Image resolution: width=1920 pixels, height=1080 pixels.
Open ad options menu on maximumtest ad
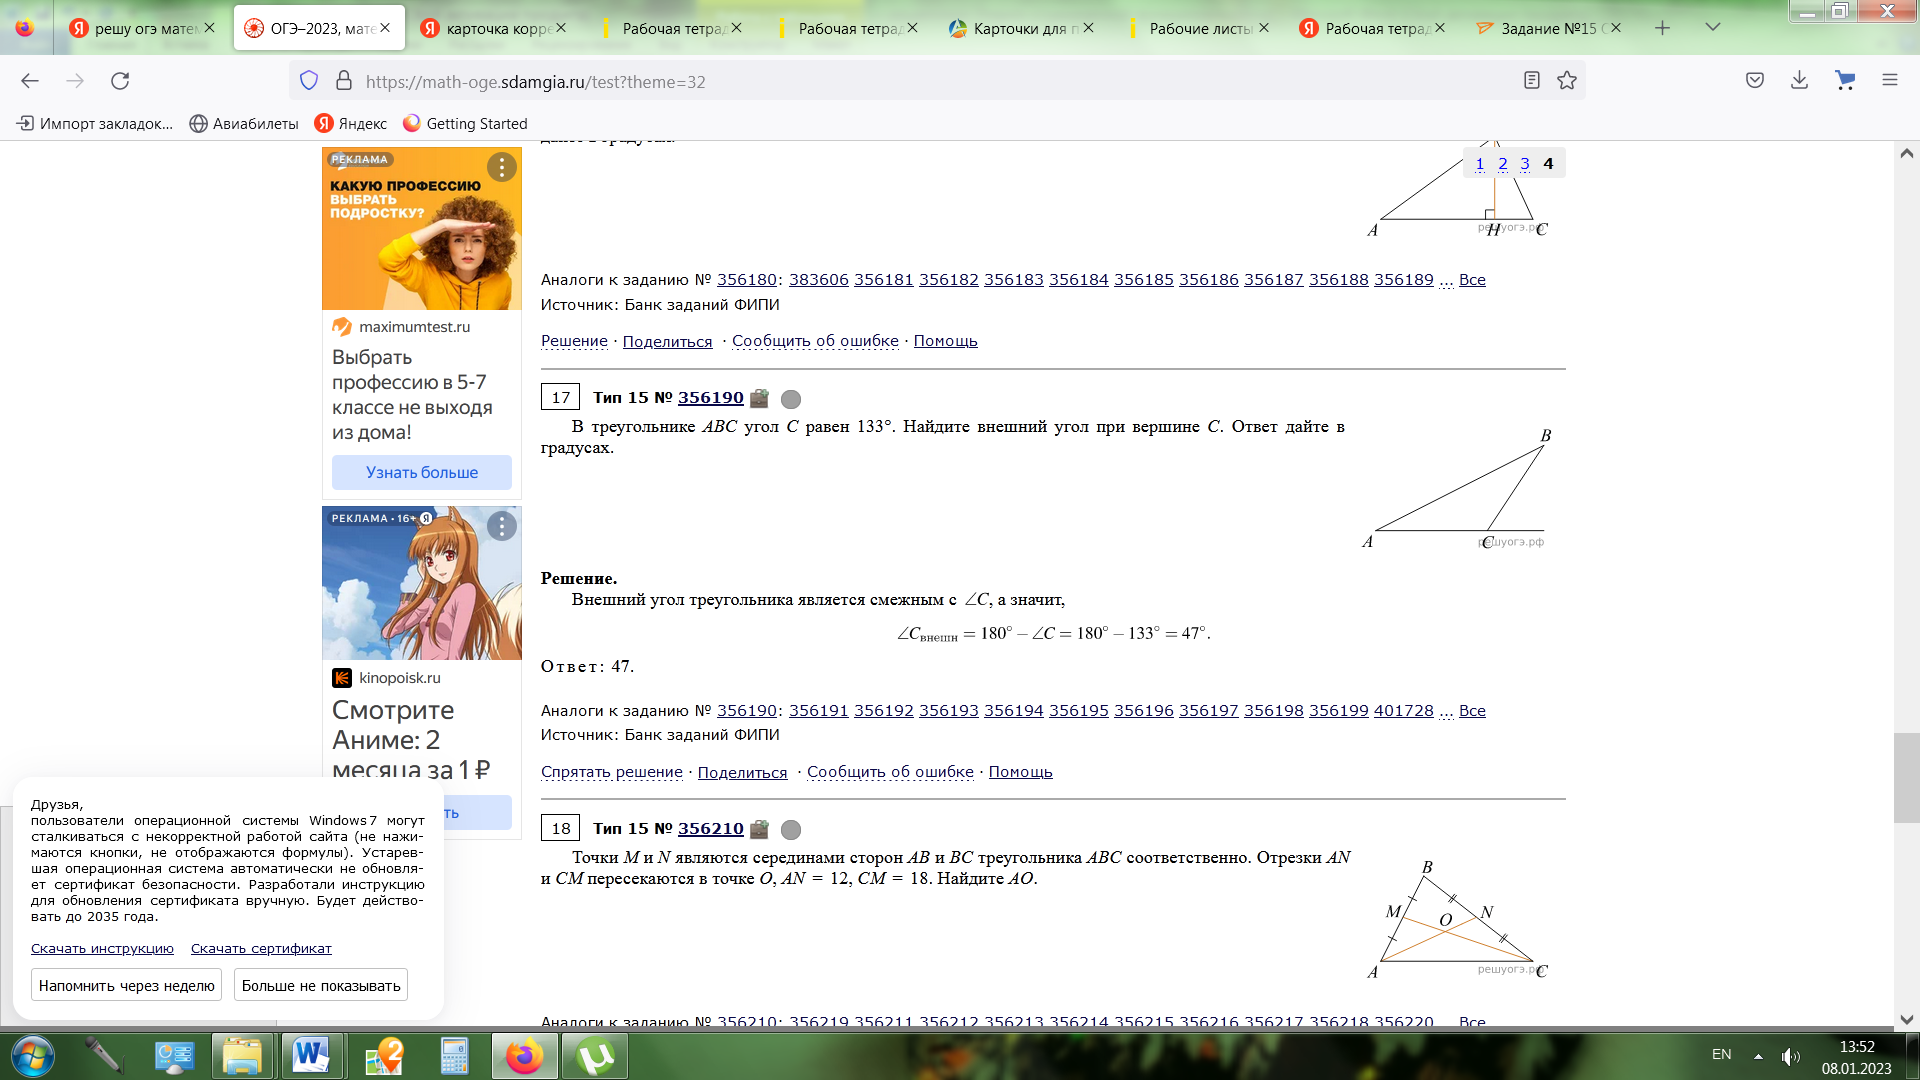click(x=502, y=167)
